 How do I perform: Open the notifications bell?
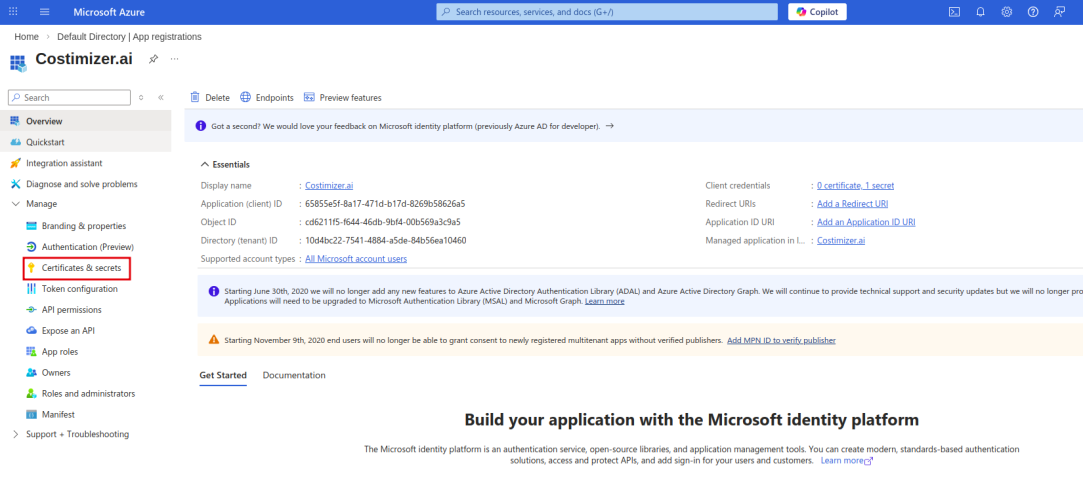980,12
